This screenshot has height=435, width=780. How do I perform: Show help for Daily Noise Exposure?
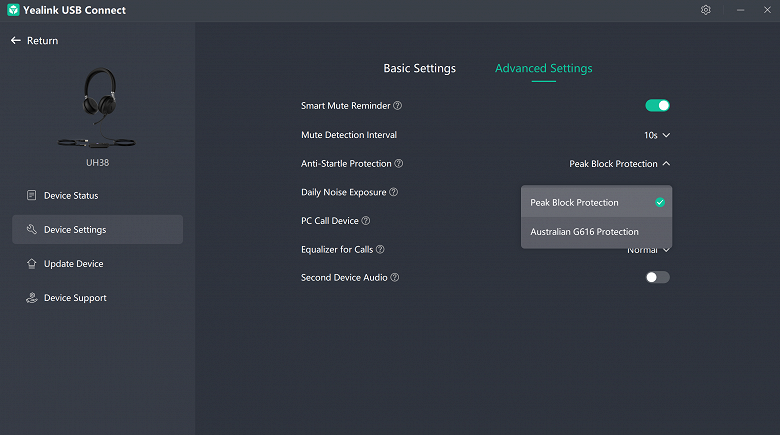393,192
